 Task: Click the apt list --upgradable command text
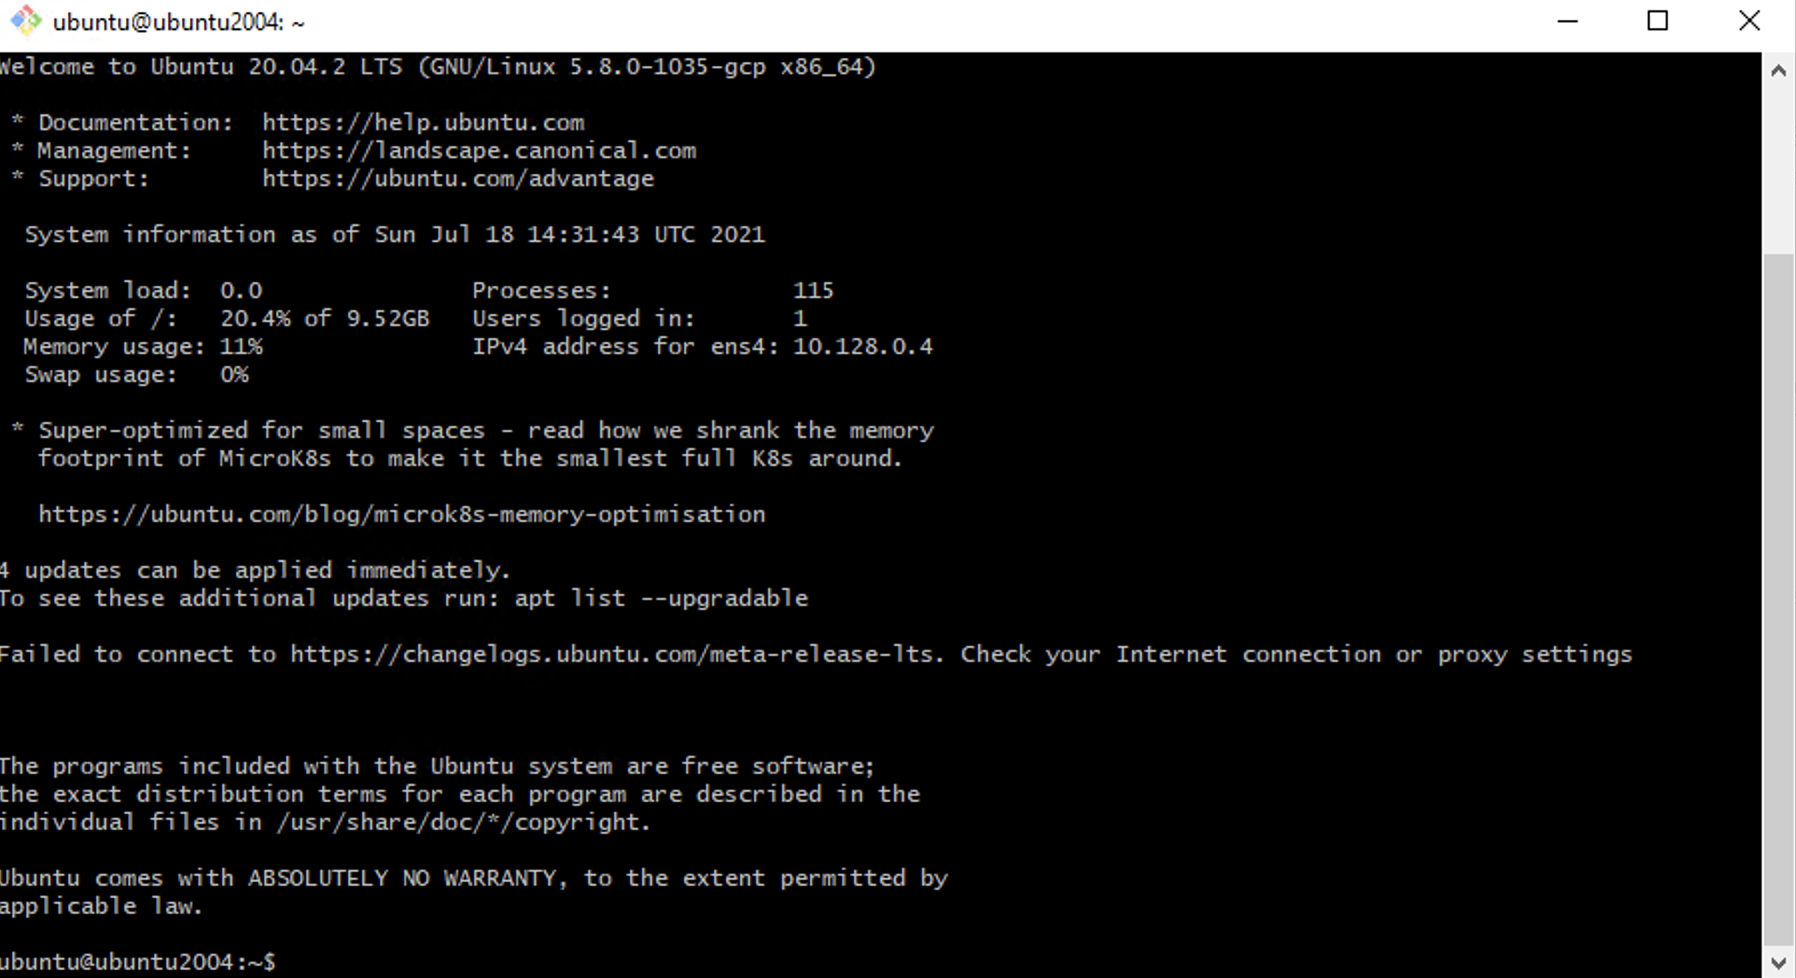661,598
